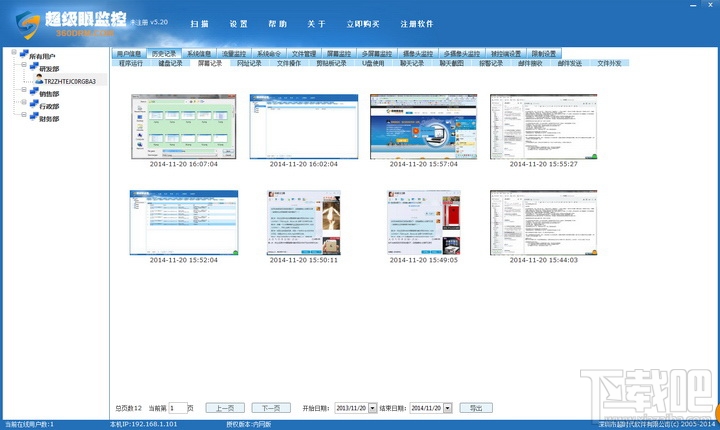This screenshot has width=720, height=430.
Task: Select the 屏幕记录 sub-tab
Action: (x=210, y=63)
